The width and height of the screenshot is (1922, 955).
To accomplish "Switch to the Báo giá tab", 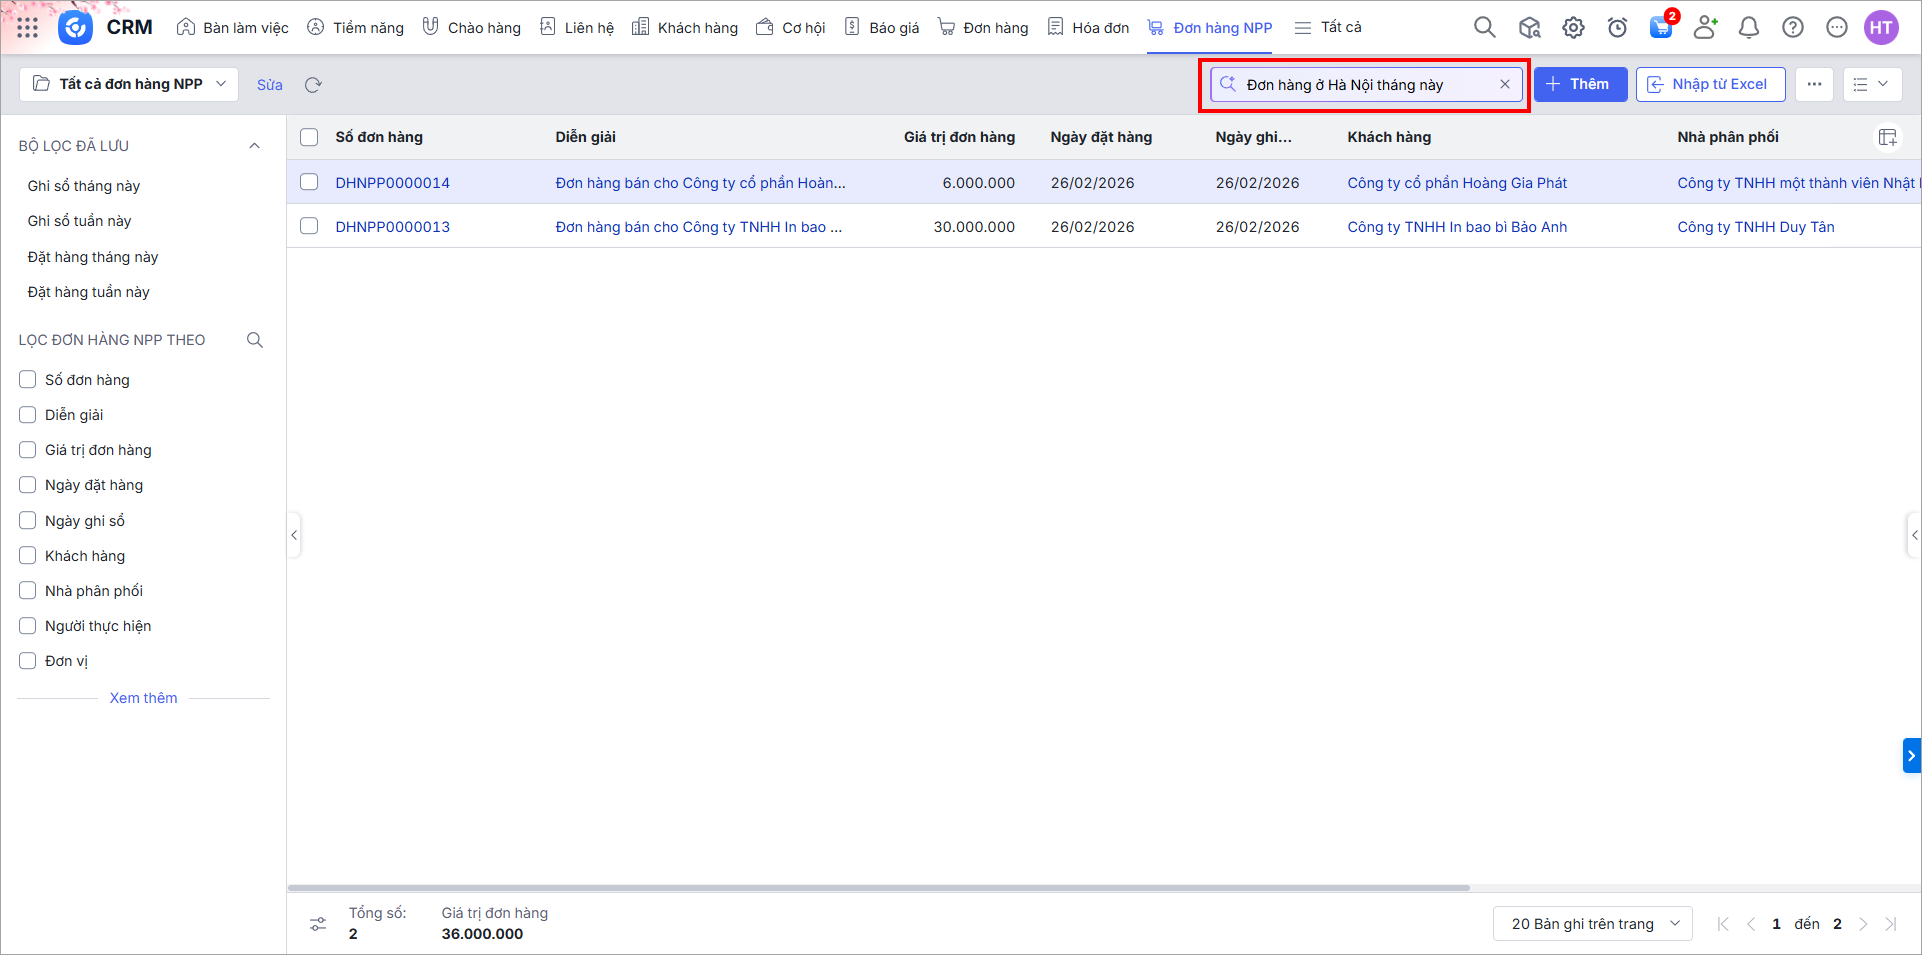I will click(882, 28).
